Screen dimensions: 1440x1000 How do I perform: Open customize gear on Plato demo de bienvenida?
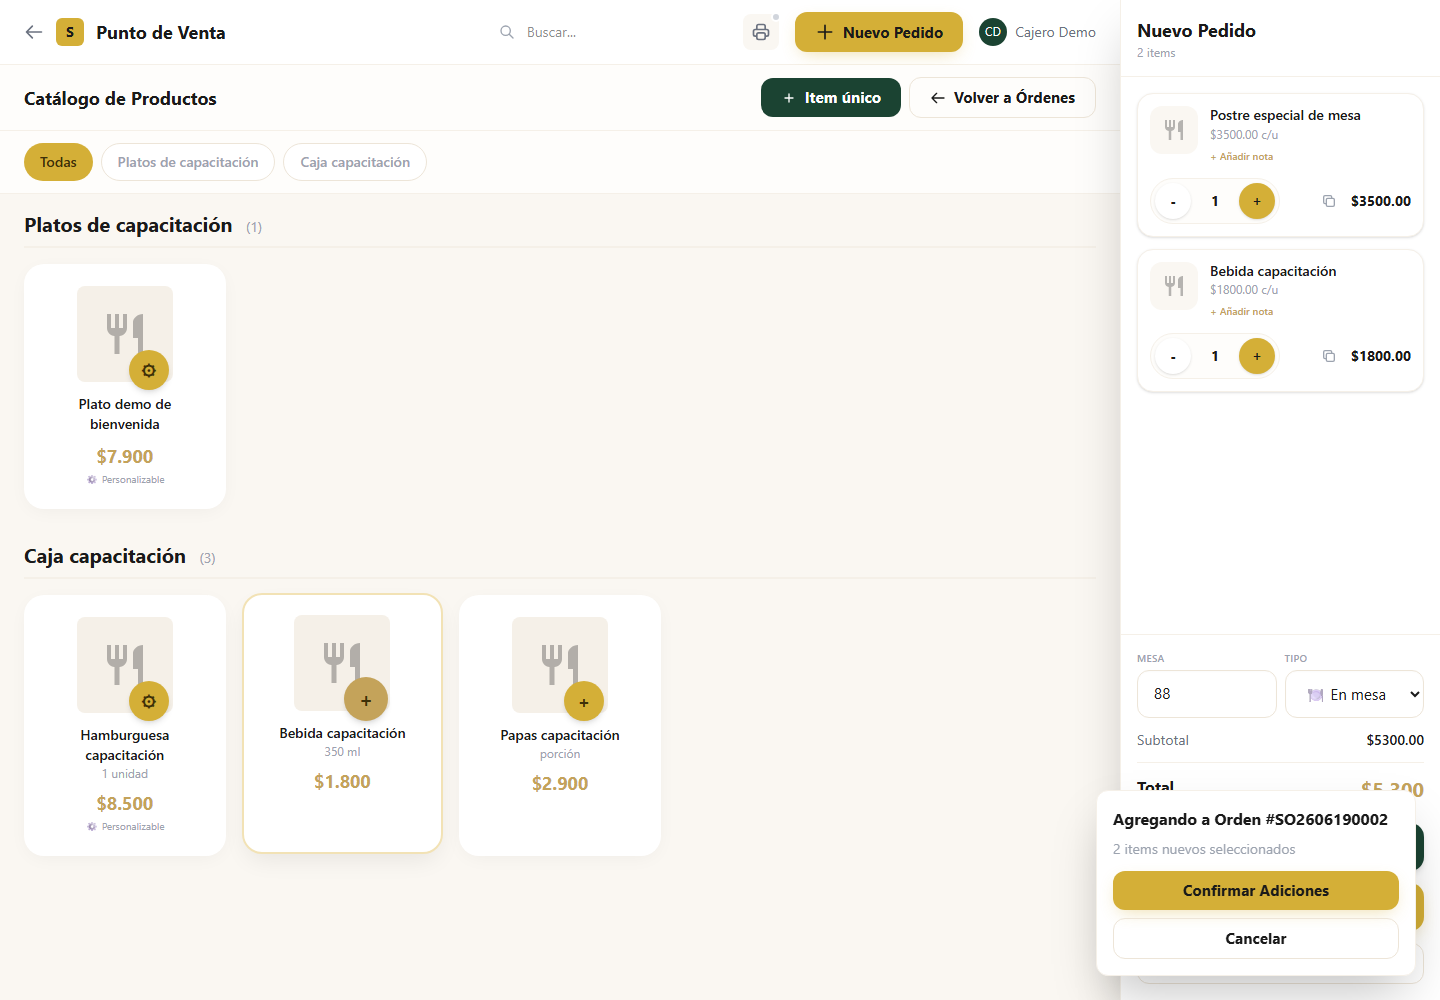[x=149, y=370]
